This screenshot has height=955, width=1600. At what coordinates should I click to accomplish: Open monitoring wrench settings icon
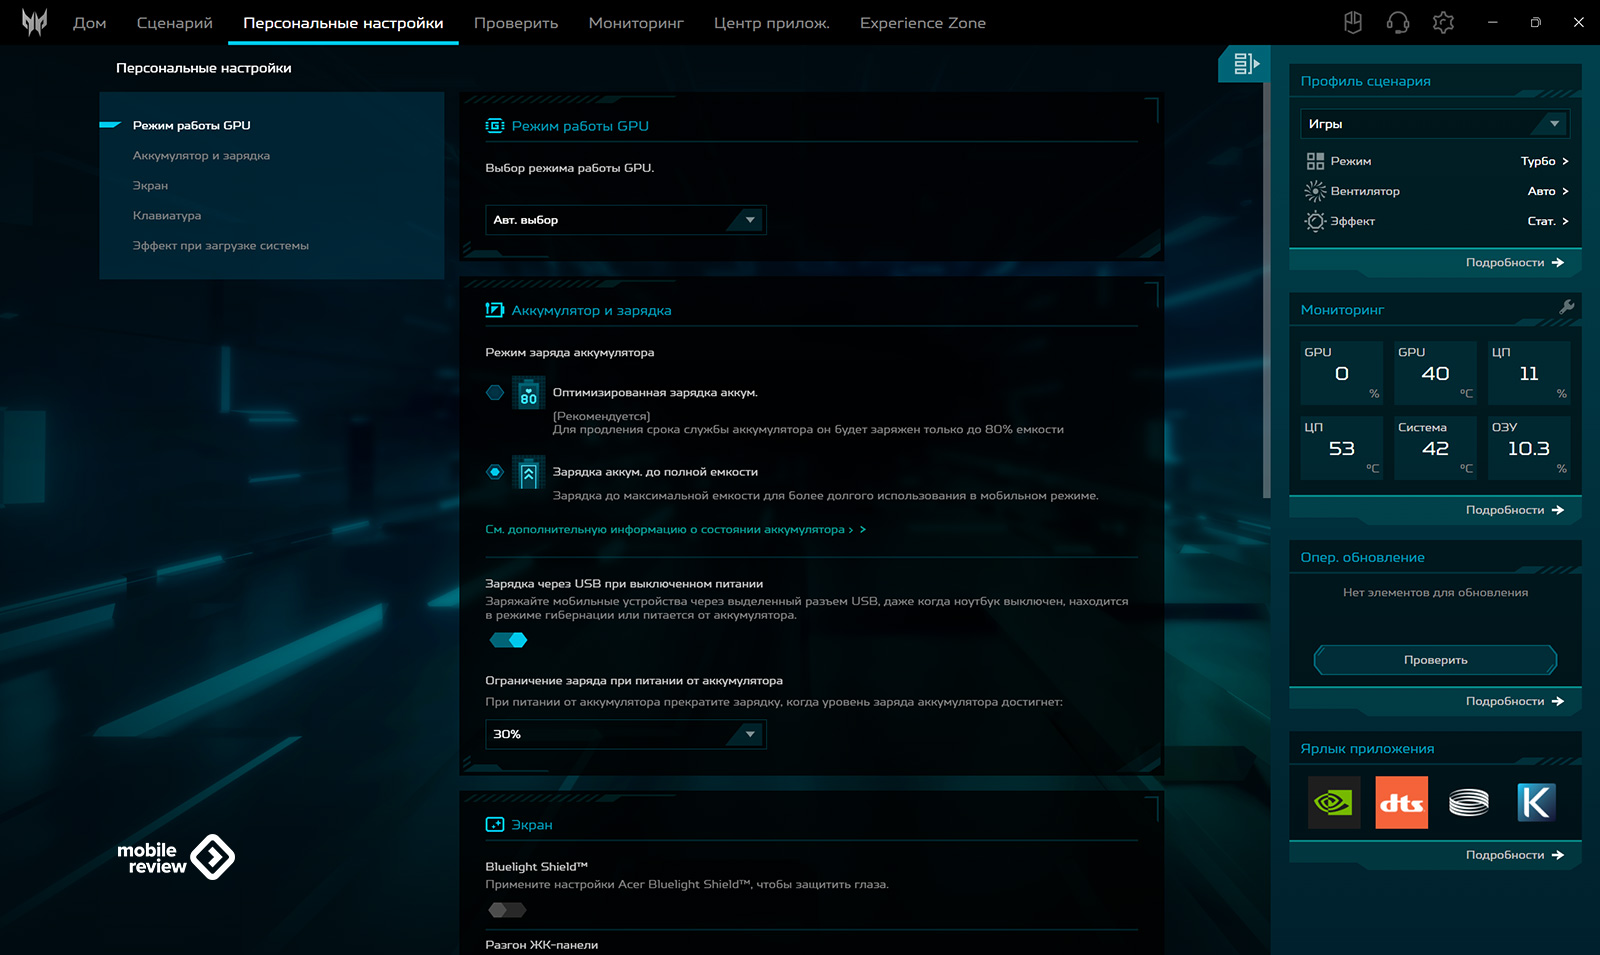[x=1566, y=308]
